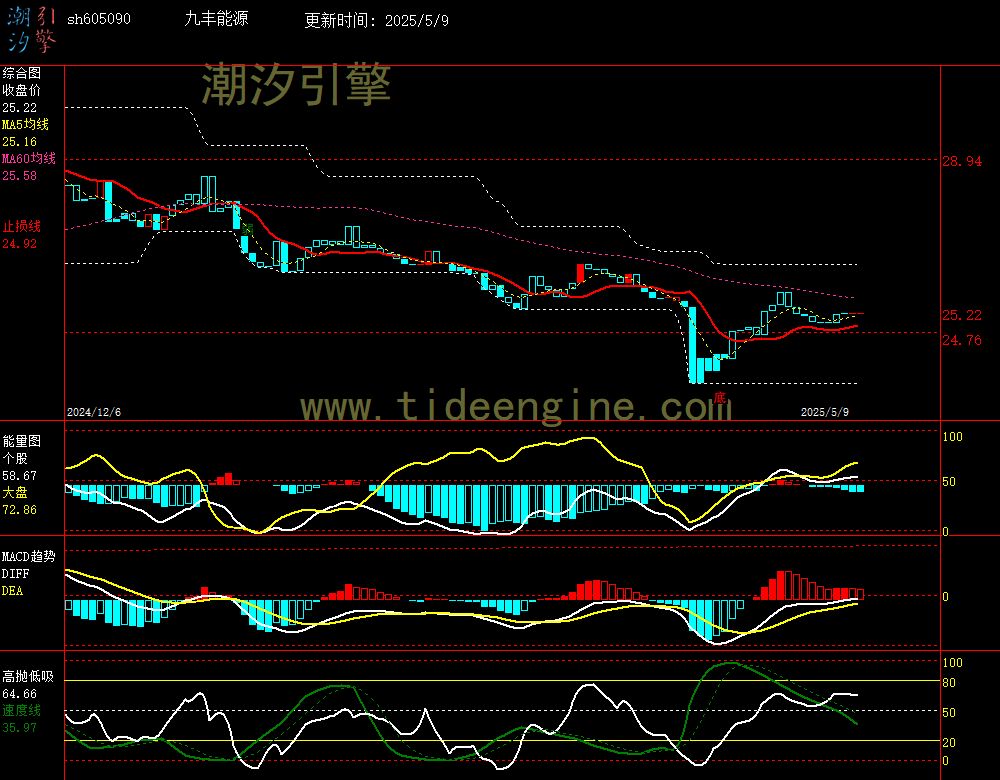
Task: Click the 0 axis label in MACD panel
Action: pos(946,597)
